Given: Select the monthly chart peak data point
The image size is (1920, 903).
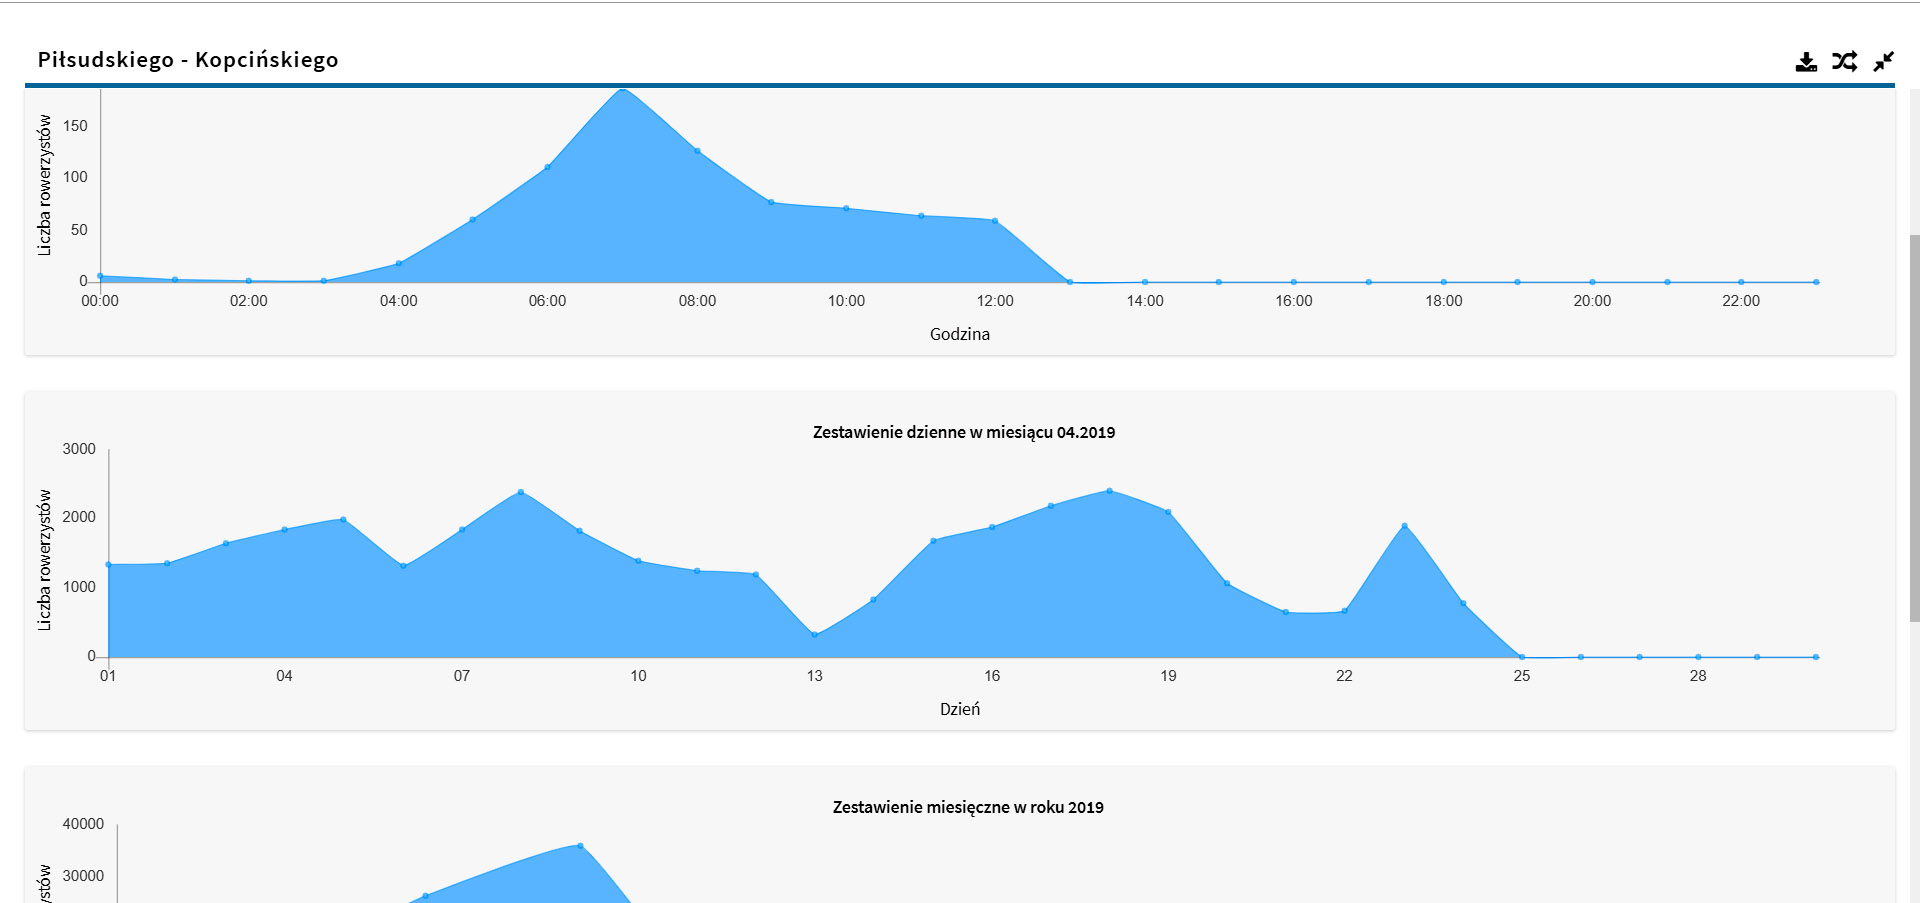Looking at the screenshot, I should click(580, 846).
